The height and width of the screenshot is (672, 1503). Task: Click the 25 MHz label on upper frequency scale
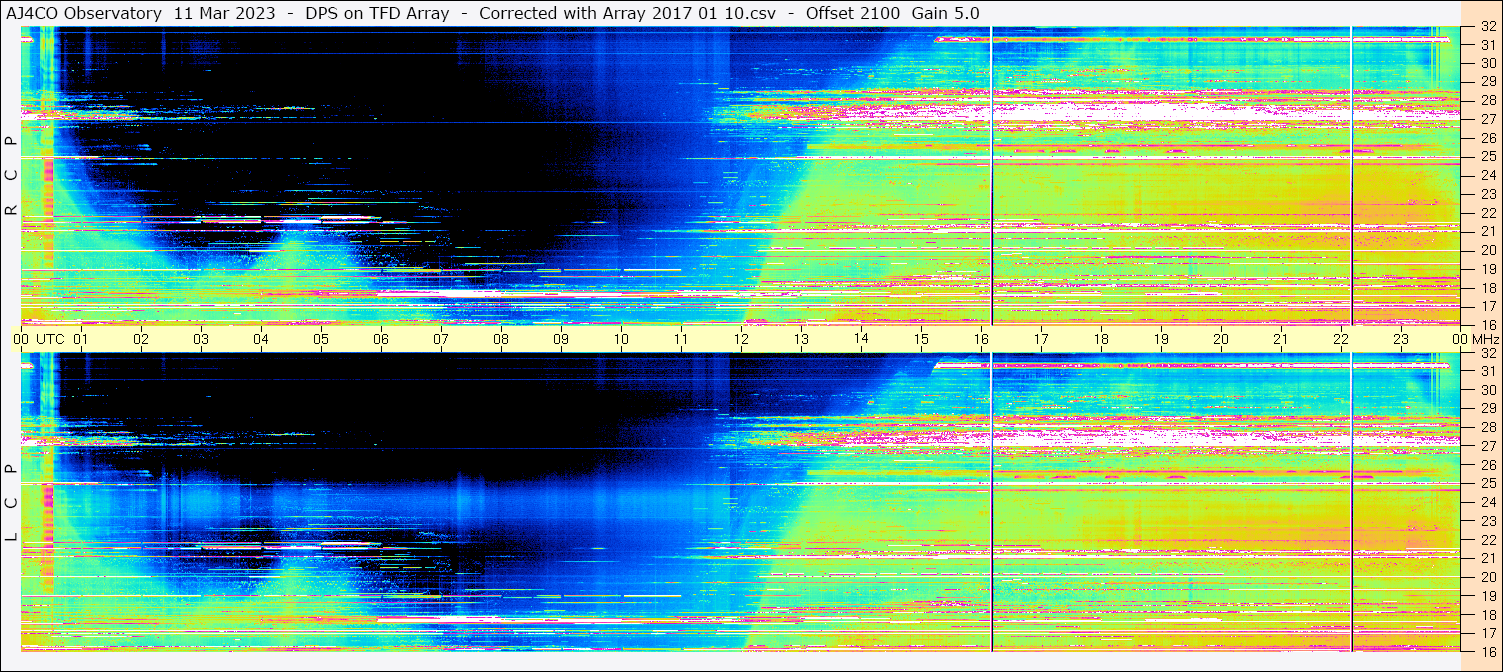[x=1487, y=157]
